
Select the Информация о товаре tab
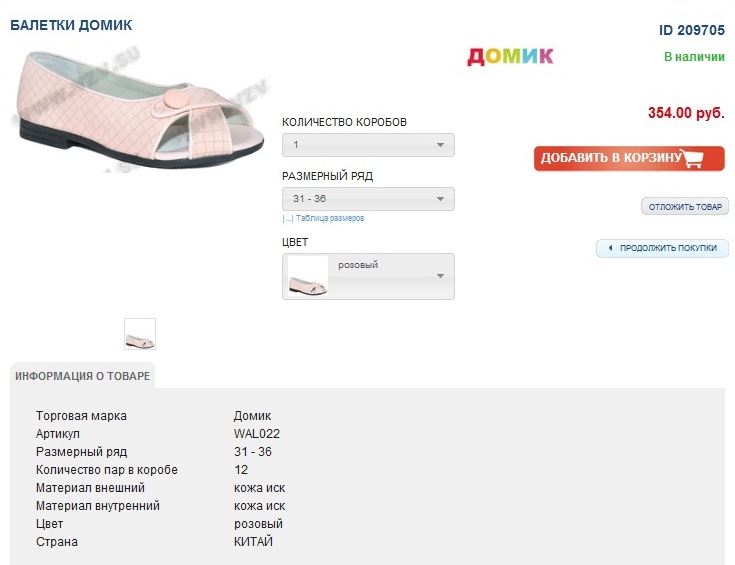83,376
